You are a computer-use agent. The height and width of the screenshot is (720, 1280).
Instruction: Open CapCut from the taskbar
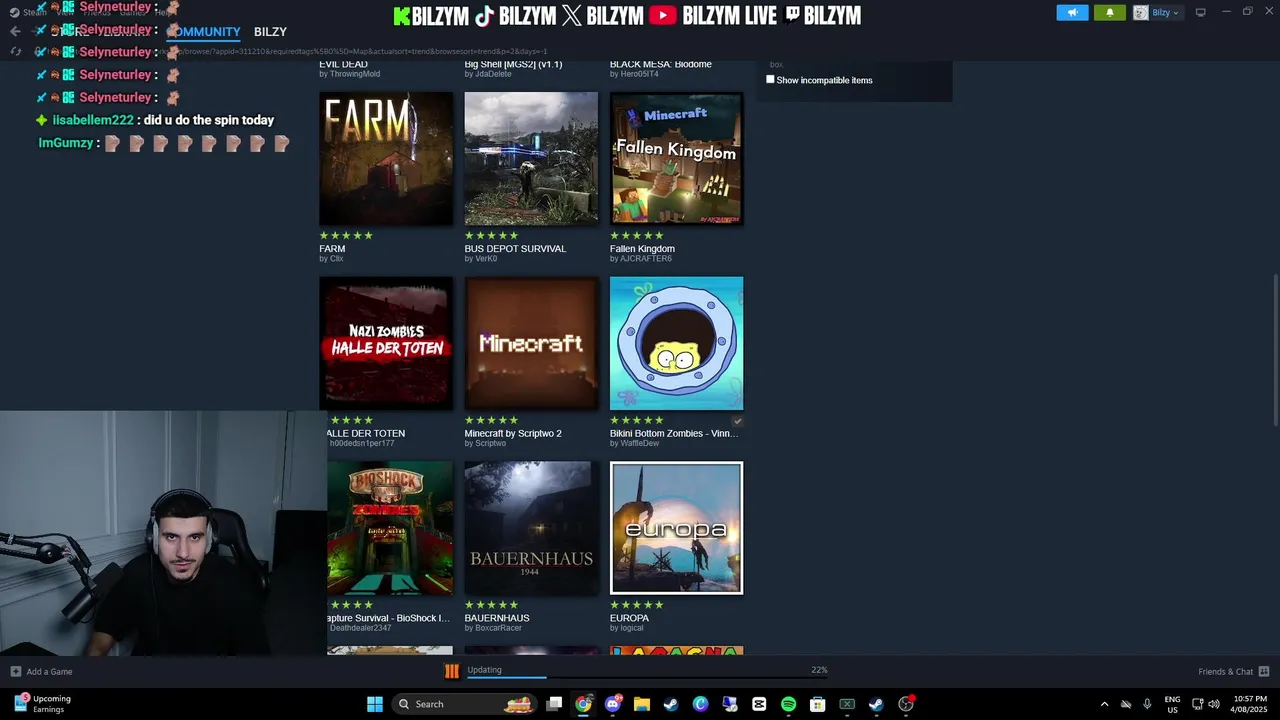coord(759,704)
